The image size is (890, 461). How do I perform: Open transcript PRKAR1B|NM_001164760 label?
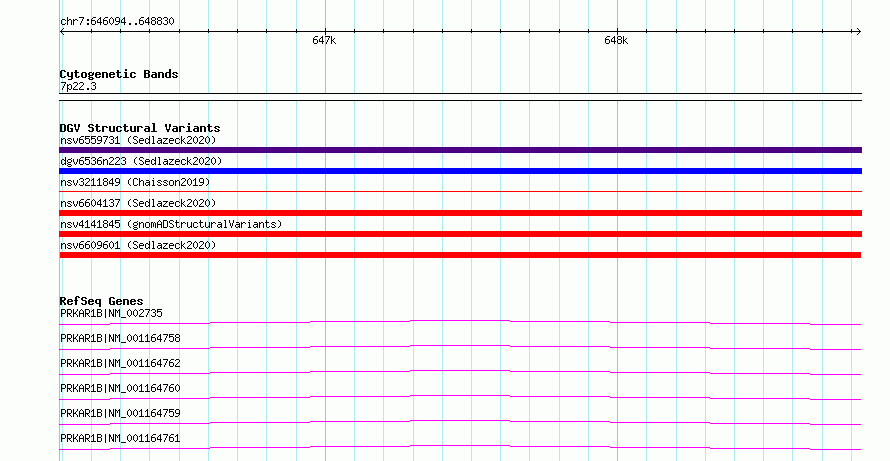click(x=120, y=388)
